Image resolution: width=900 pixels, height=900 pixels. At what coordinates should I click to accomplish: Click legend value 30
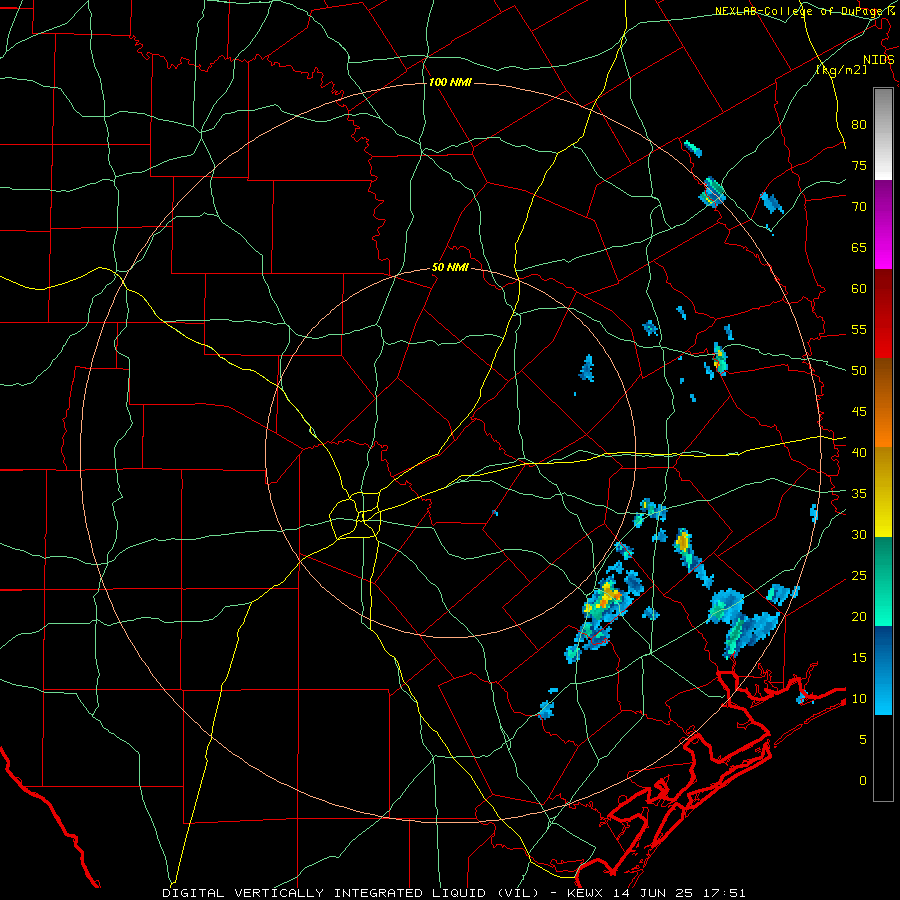859,534
